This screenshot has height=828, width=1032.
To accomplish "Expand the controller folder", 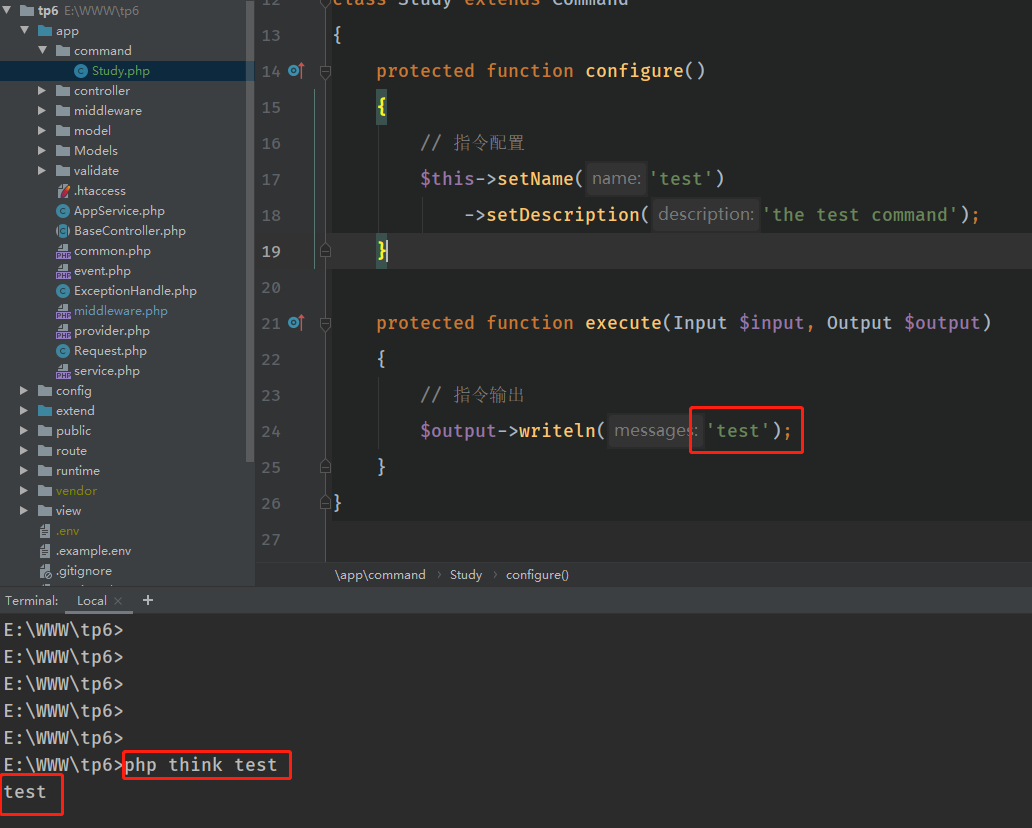I will tap(42, 90).
